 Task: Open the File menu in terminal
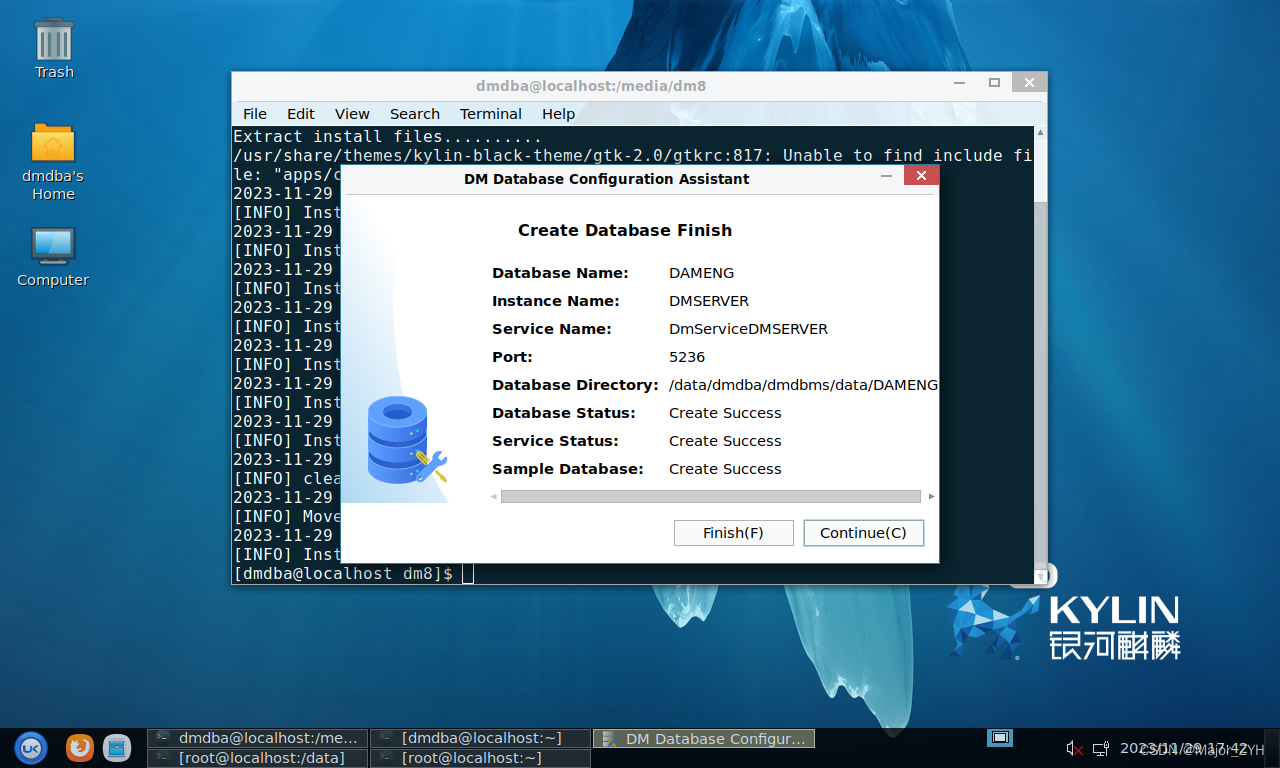[x=255, y=114]
